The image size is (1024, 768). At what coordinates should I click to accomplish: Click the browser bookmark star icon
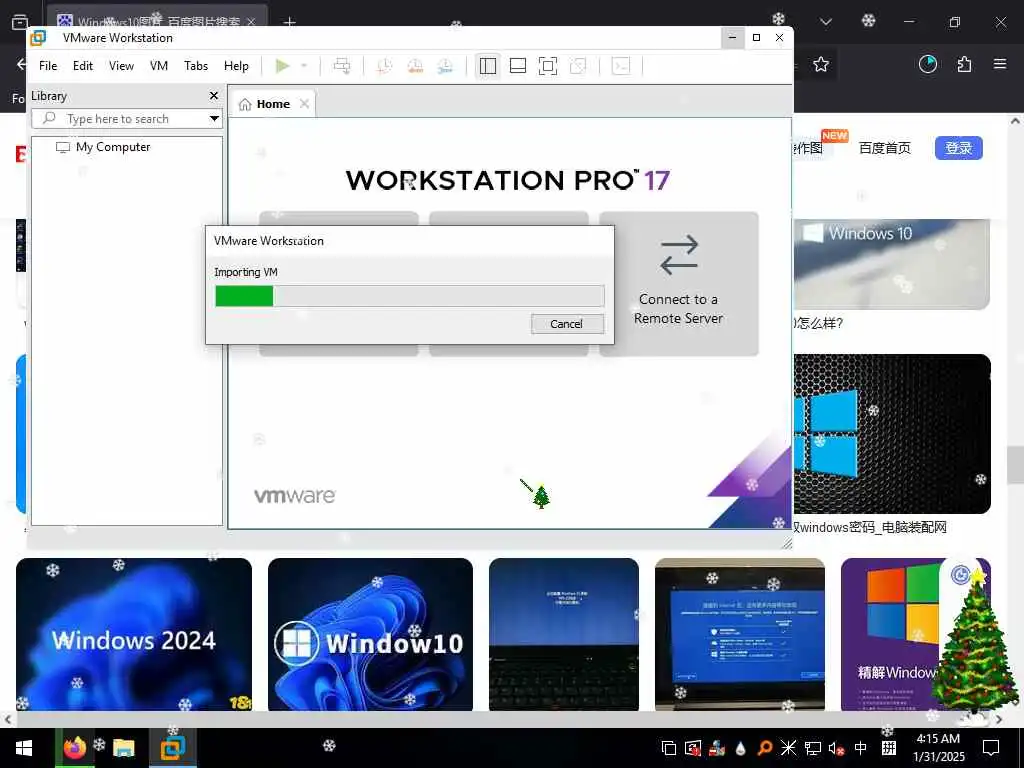821,64
